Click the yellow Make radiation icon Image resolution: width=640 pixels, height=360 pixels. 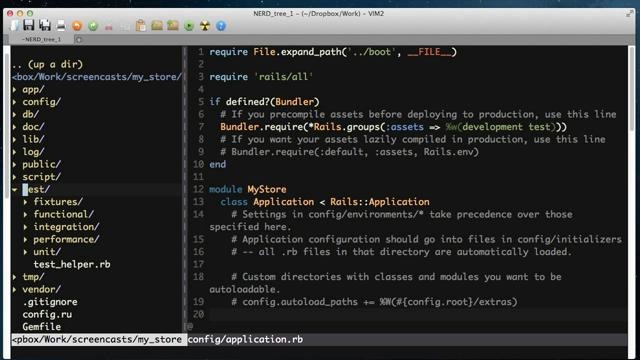point(205,26)
